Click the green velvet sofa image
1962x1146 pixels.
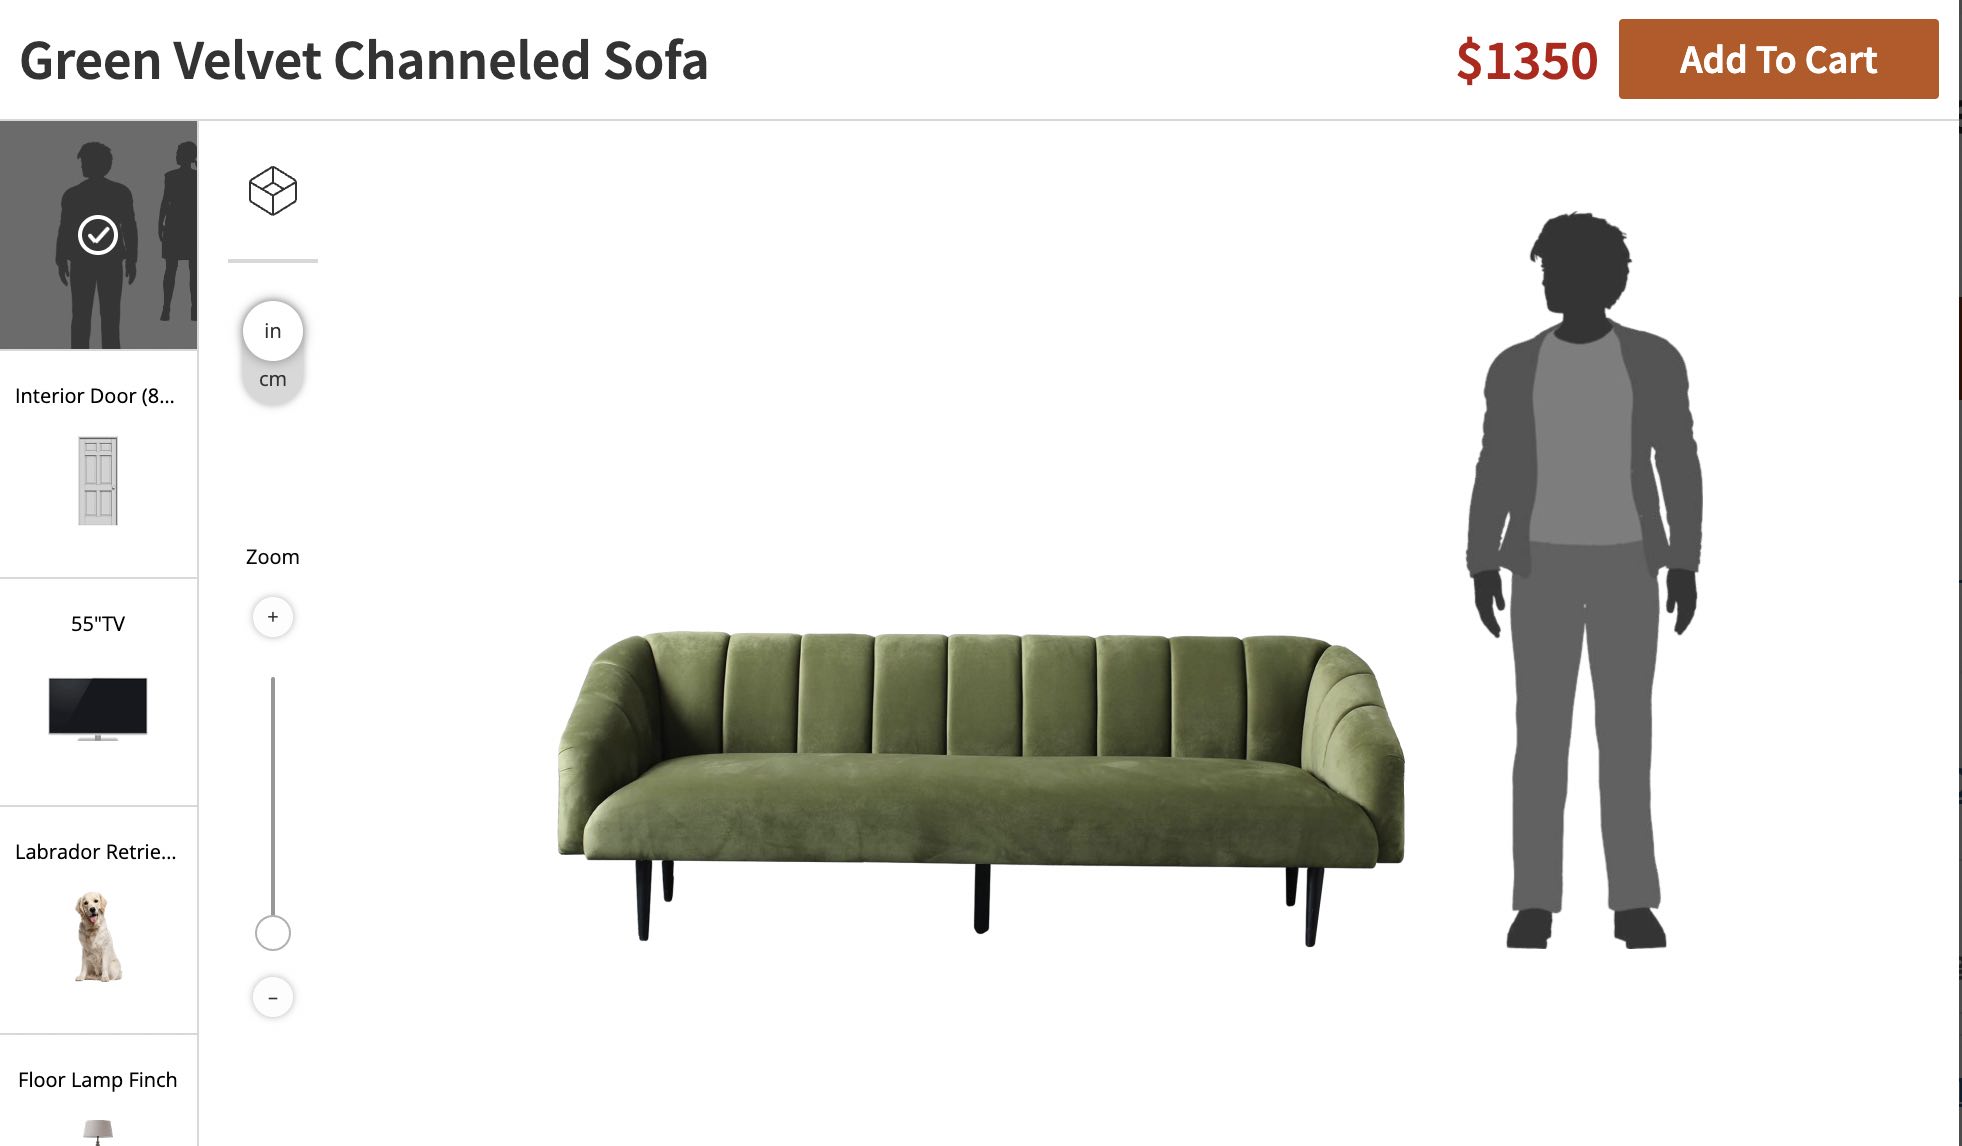pyautogui.click(x=981, y=788)
